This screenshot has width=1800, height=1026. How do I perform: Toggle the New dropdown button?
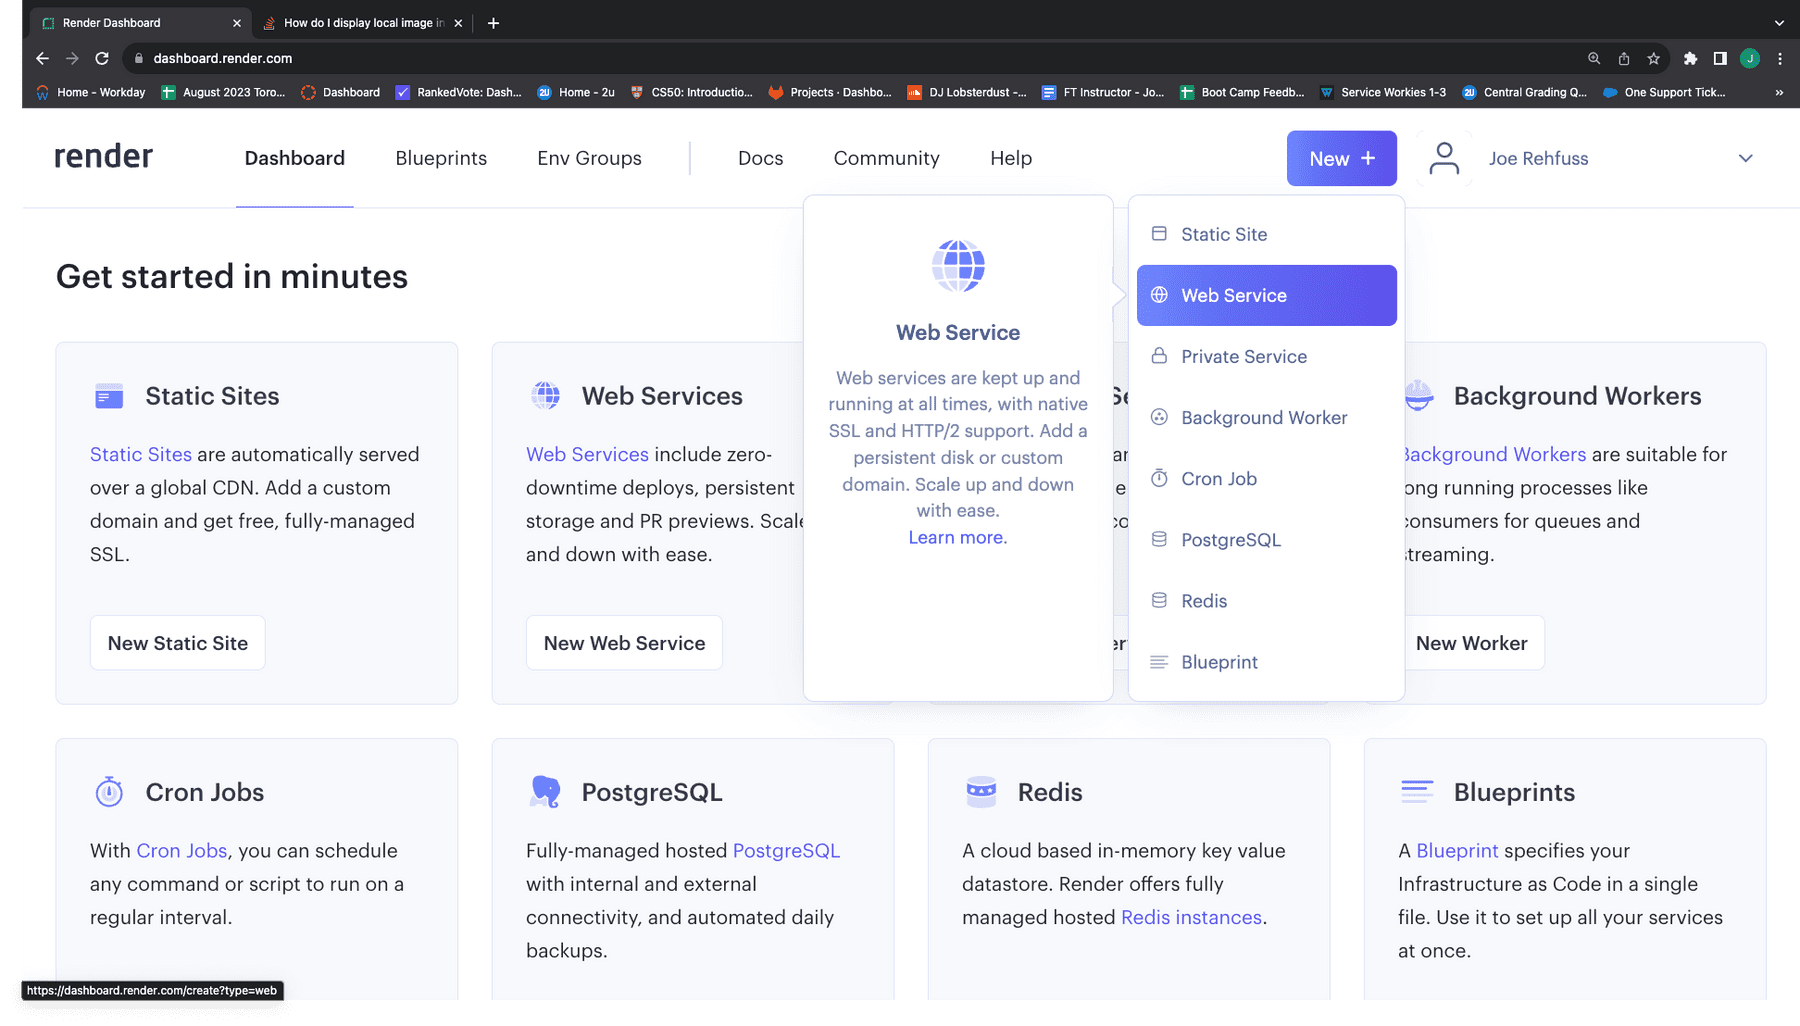pos(1341,158)
